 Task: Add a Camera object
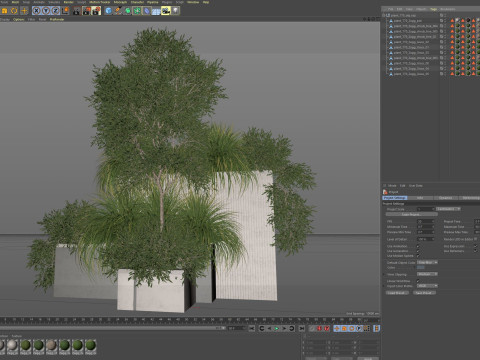pos(166,11)
